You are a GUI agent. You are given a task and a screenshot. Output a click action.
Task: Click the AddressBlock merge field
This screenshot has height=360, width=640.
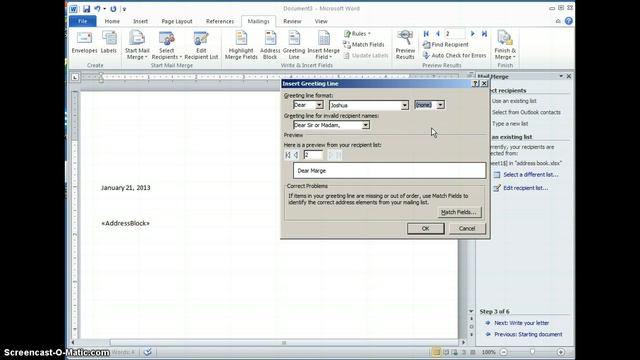tap(125, 223)
